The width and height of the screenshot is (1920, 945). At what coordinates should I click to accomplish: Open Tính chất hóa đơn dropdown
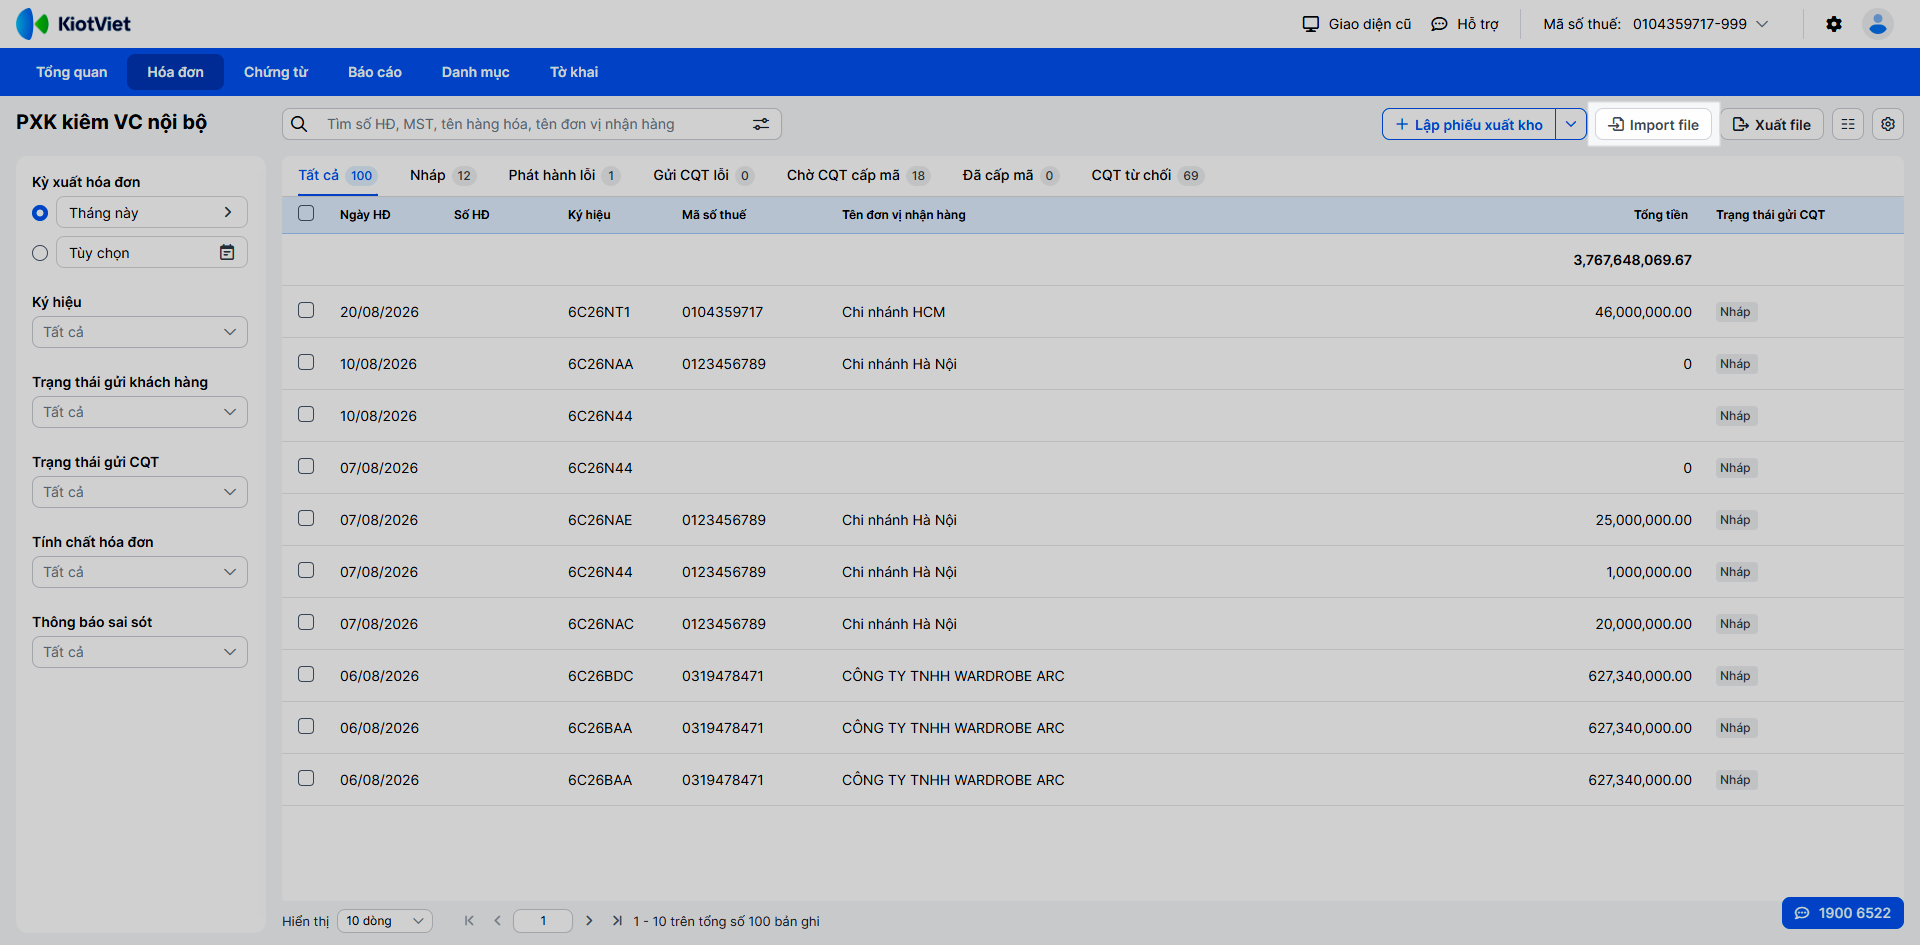click(140, 572)
